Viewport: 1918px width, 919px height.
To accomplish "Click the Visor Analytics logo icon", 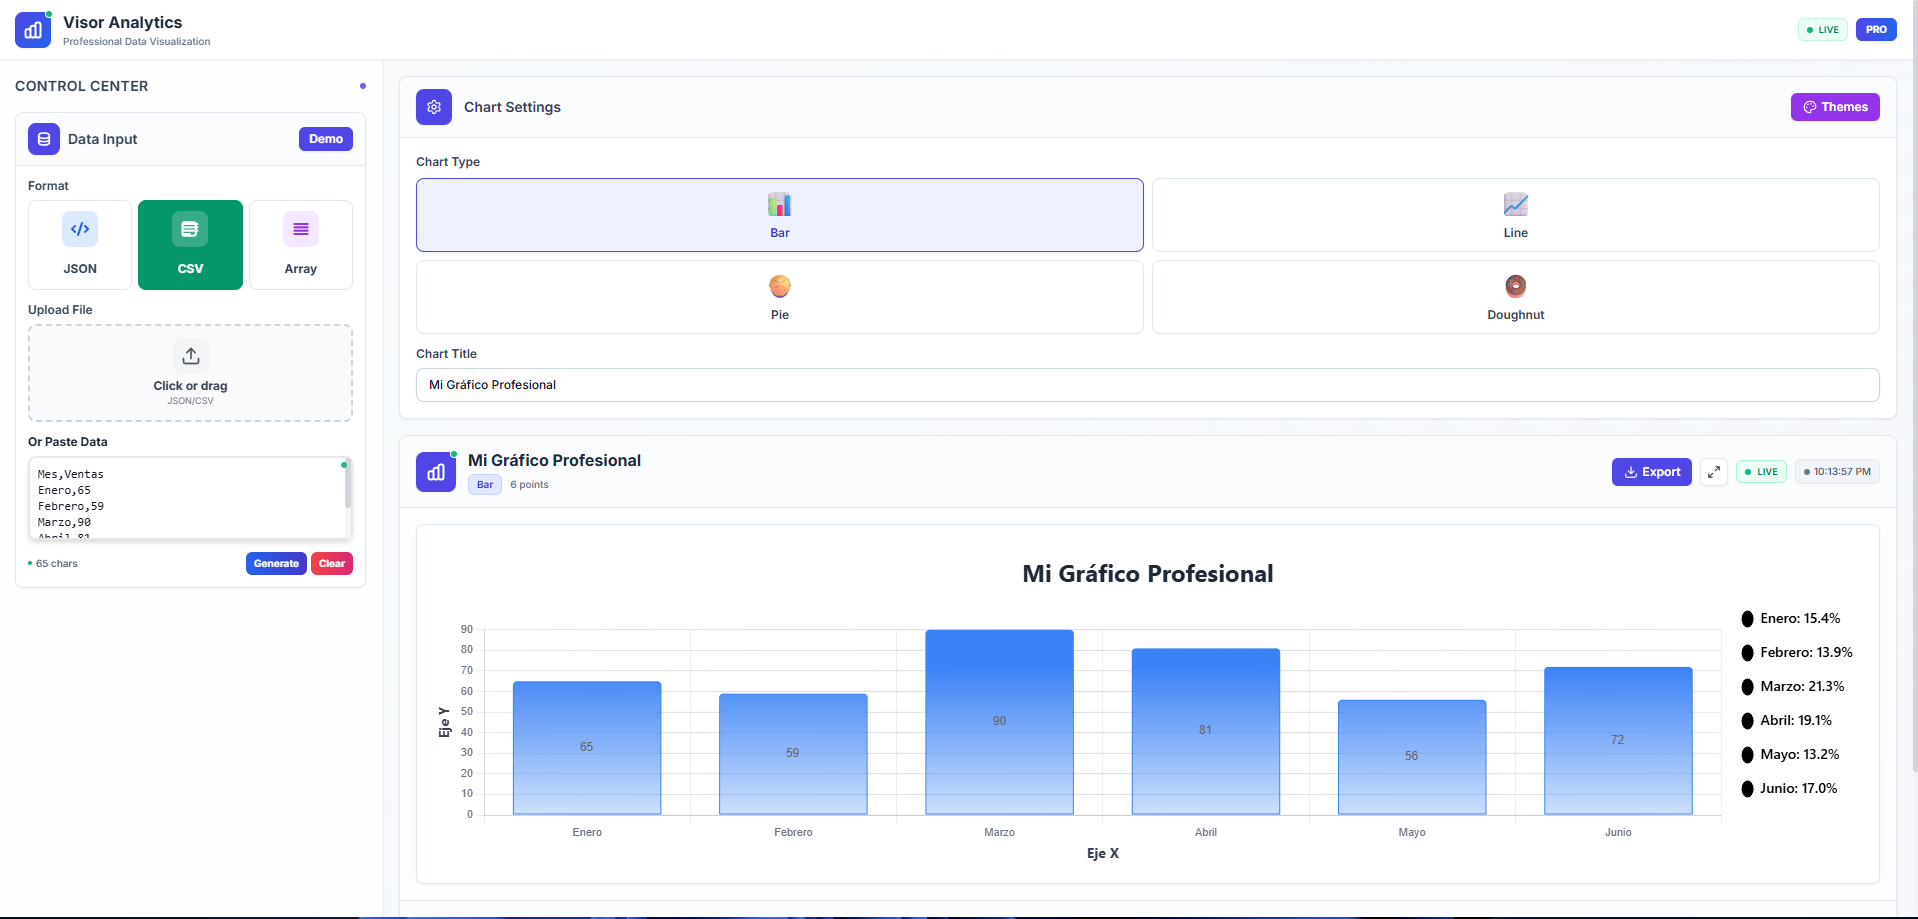I will 33,30.
